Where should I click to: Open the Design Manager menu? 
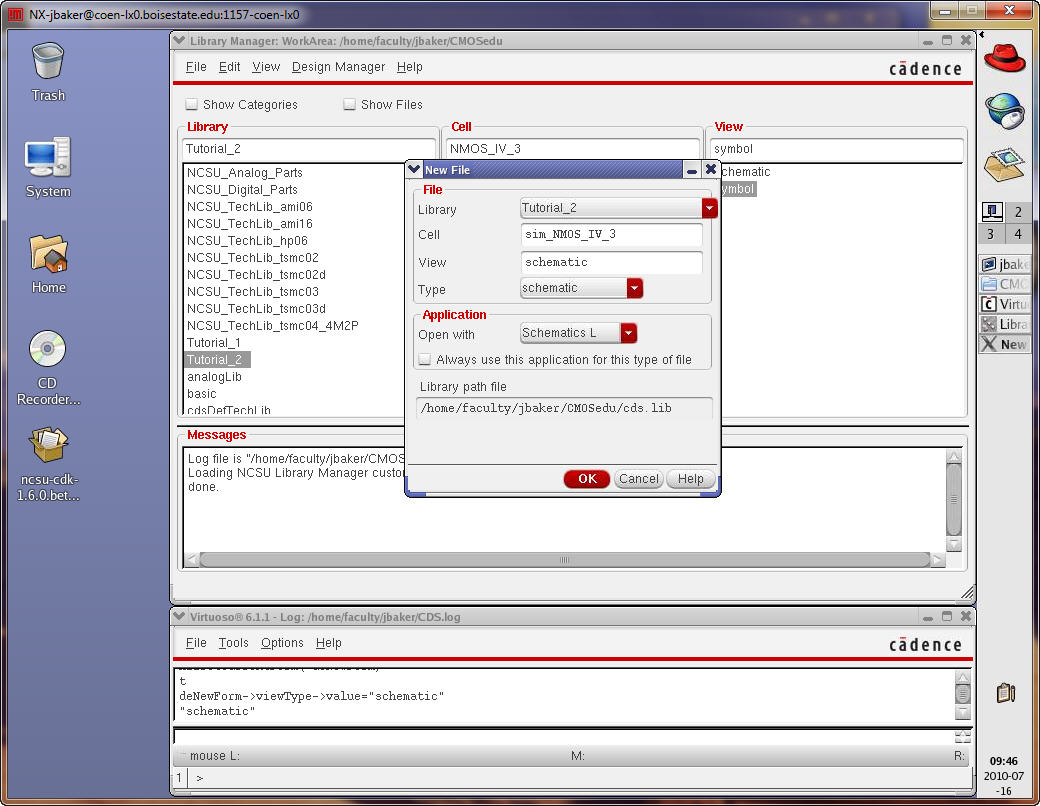click(338, 67)
